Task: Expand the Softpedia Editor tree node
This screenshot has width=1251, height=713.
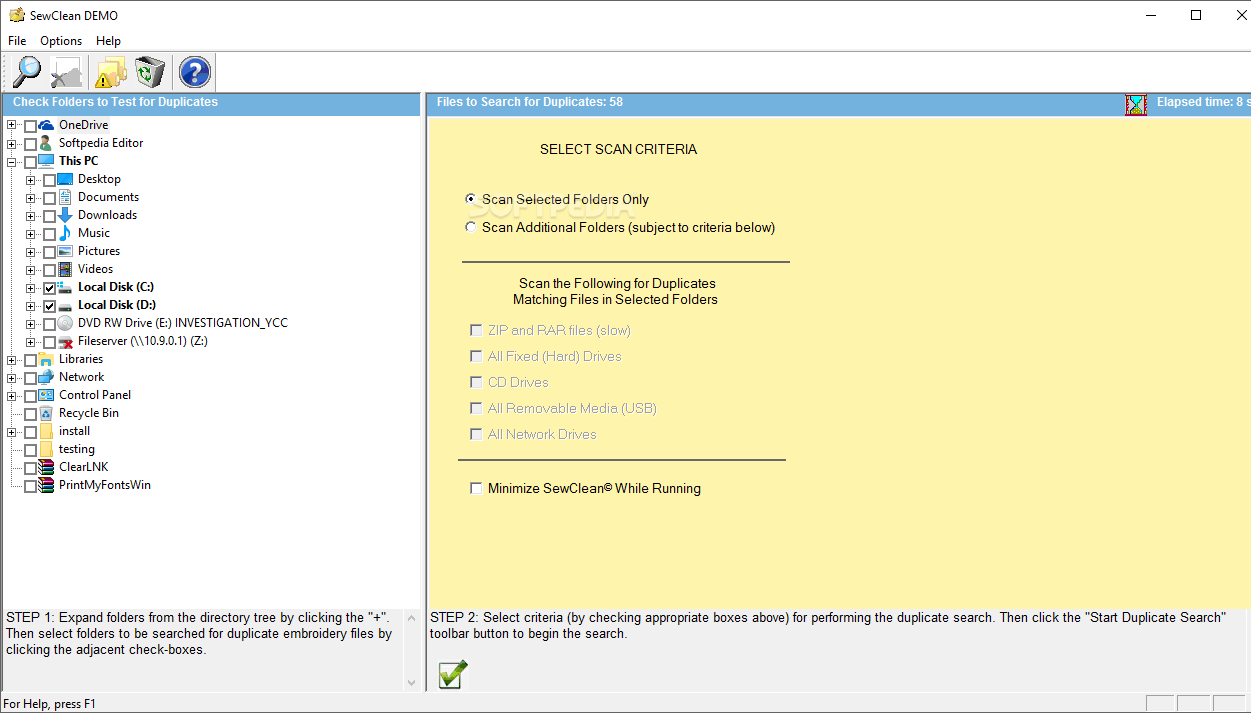Action: [12, 143]
